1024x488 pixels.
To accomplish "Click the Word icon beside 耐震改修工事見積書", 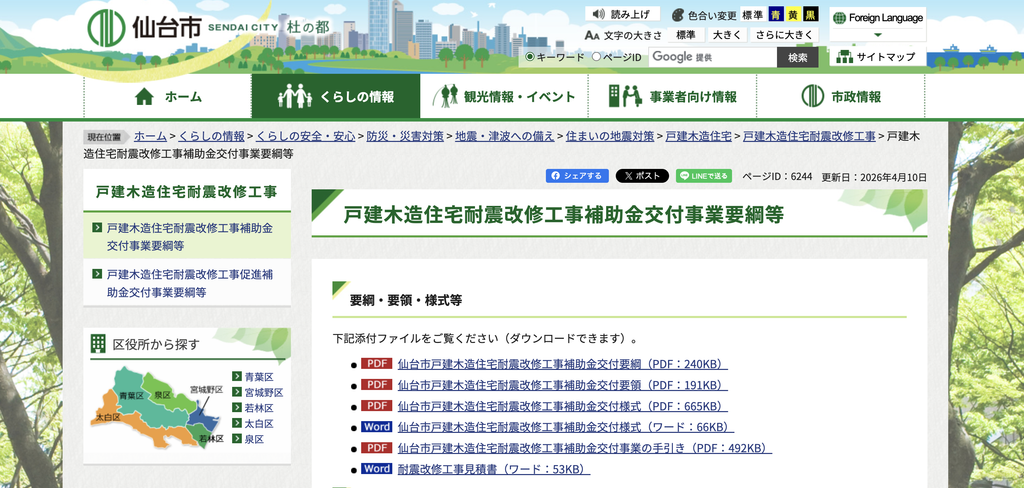I will 376,468.
